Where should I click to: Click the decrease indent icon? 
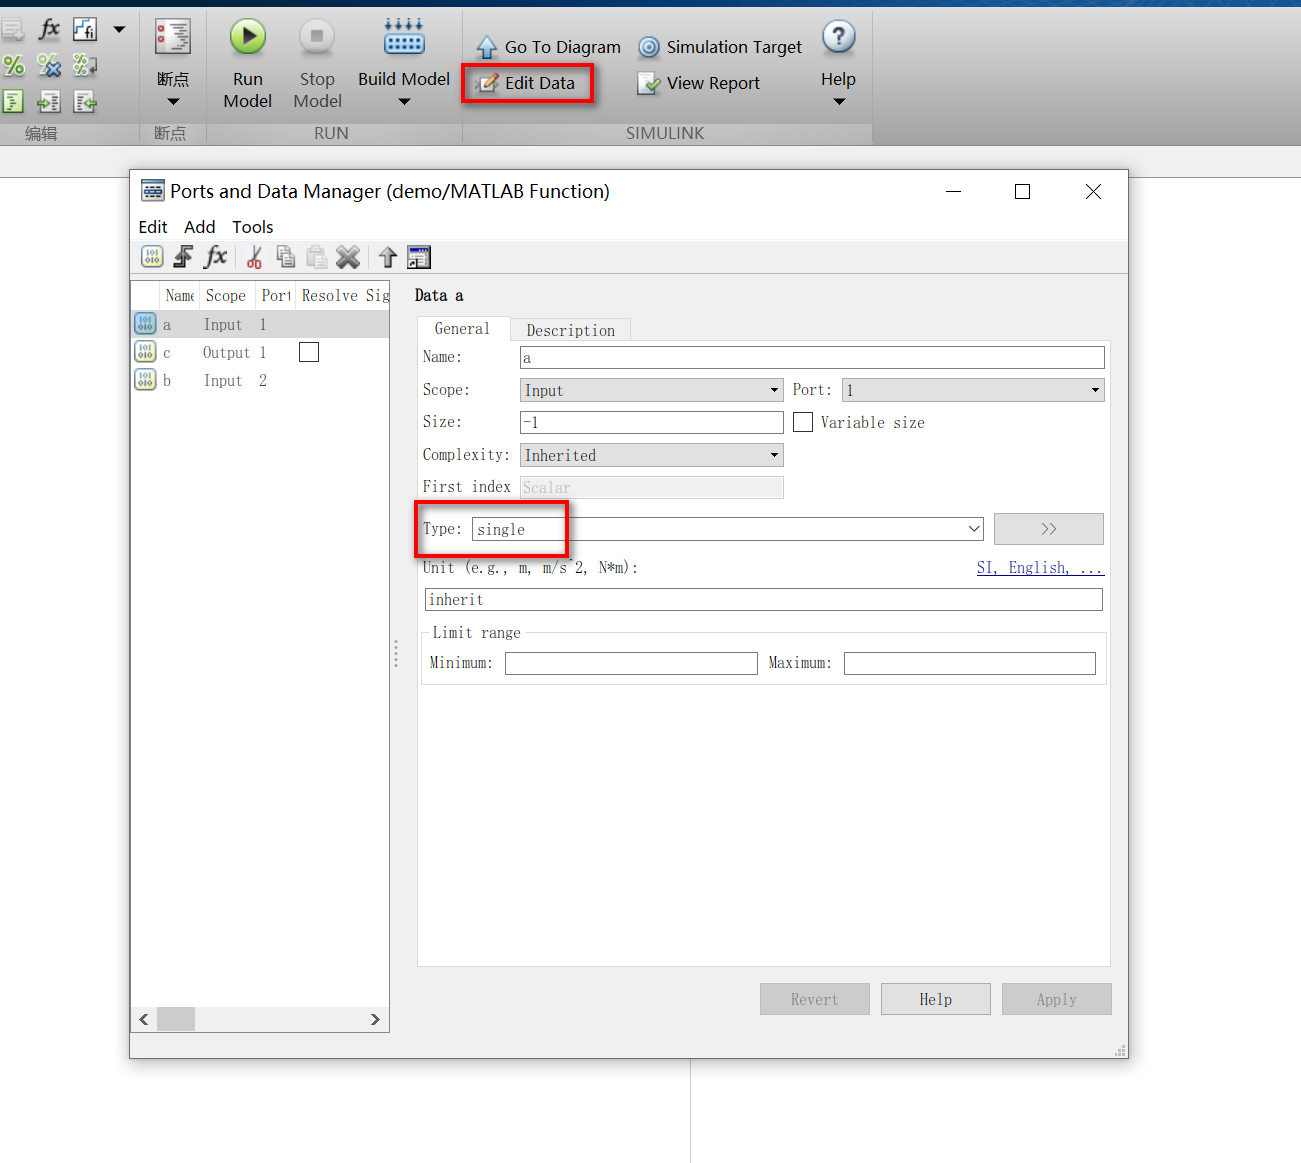[x=85, y=101]
